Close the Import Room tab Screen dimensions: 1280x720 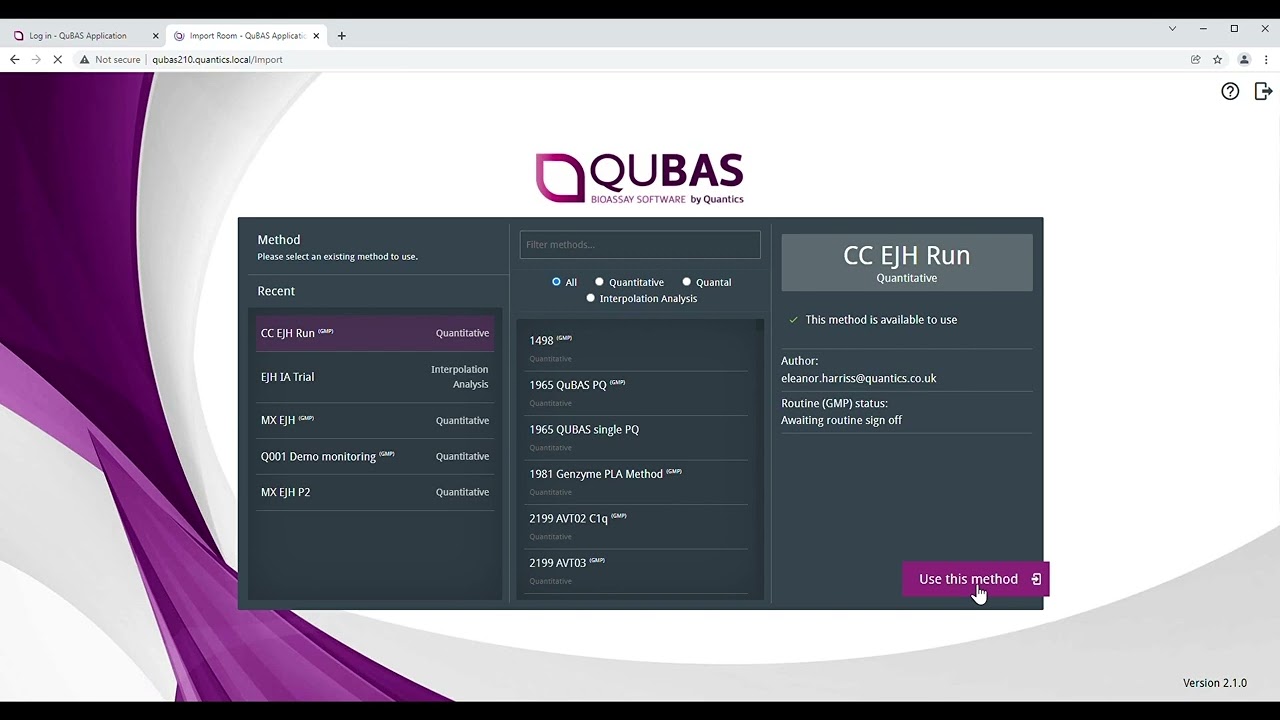[316, 35]
